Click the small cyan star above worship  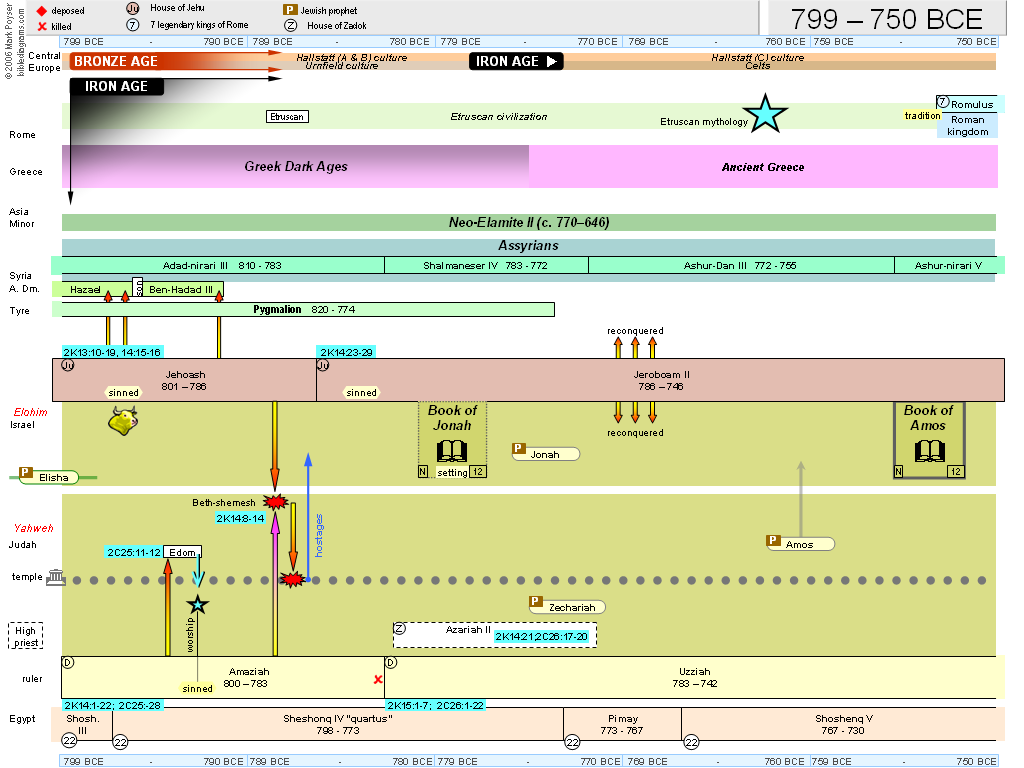tap(198, 604)
